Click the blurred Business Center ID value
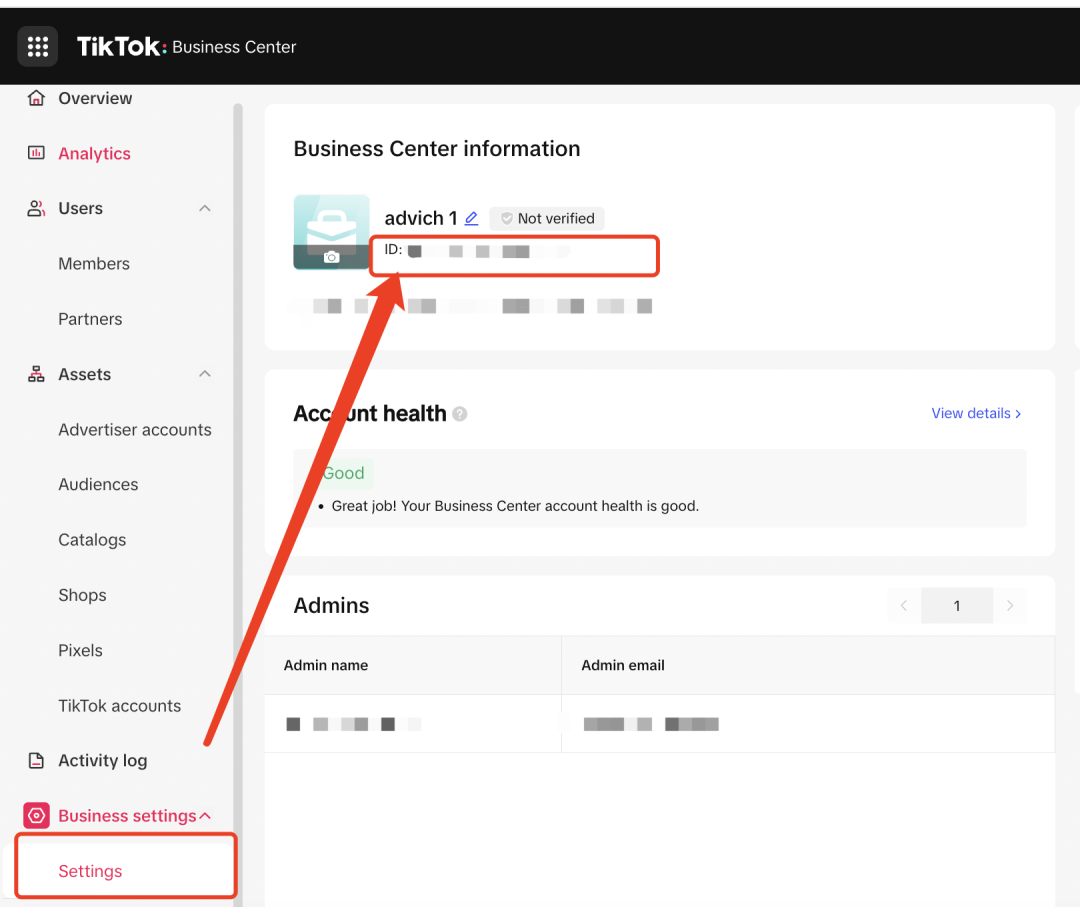This screenshot has width=1080, height=907. coord(488,251)
